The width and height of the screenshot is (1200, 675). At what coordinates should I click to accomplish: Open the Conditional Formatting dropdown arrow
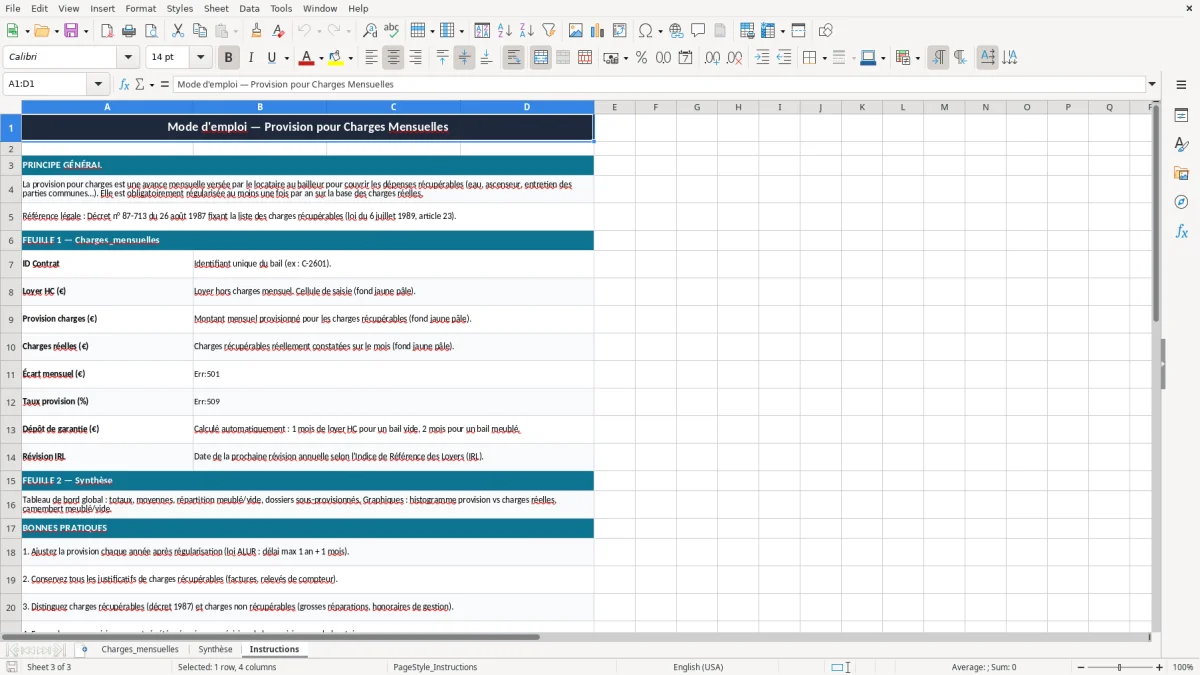[x=917, y=58]
